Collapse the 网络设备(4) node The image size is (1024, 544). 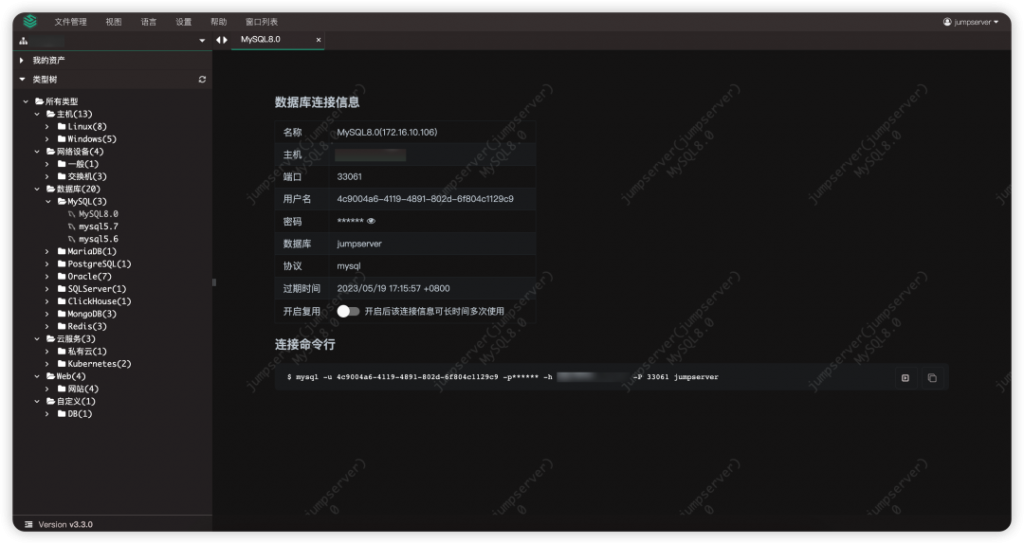(x=37, y=152)
